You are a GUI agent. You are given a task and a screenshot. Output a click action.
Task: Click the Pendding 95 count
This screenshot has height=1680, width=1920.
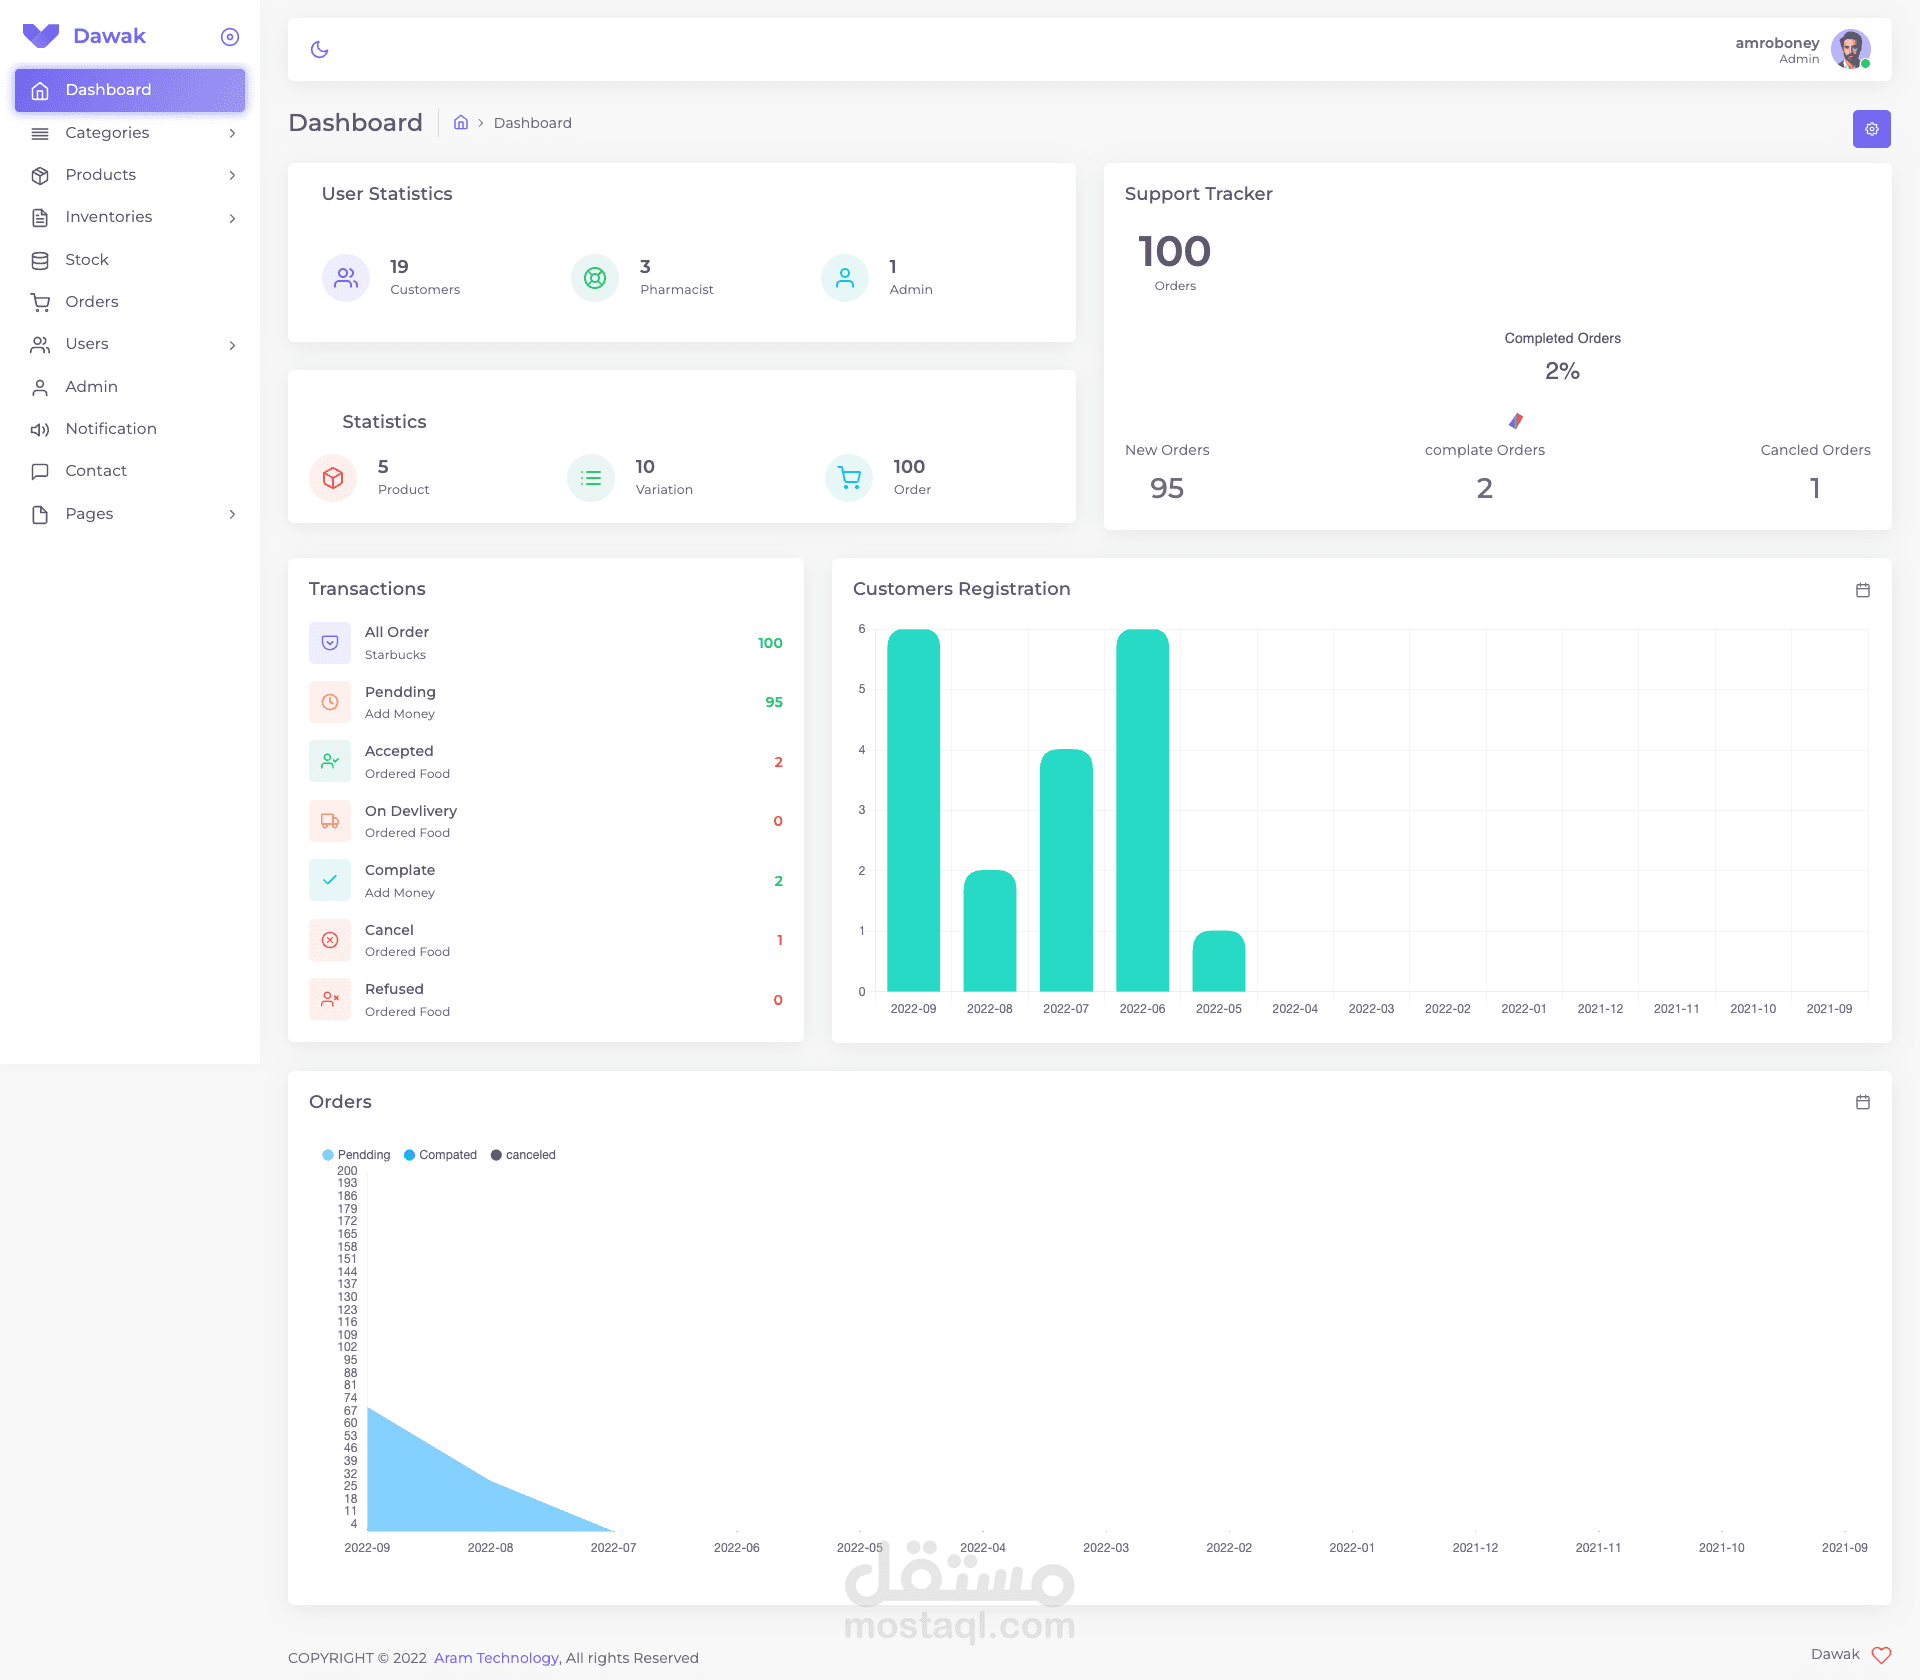coord(774,702)
